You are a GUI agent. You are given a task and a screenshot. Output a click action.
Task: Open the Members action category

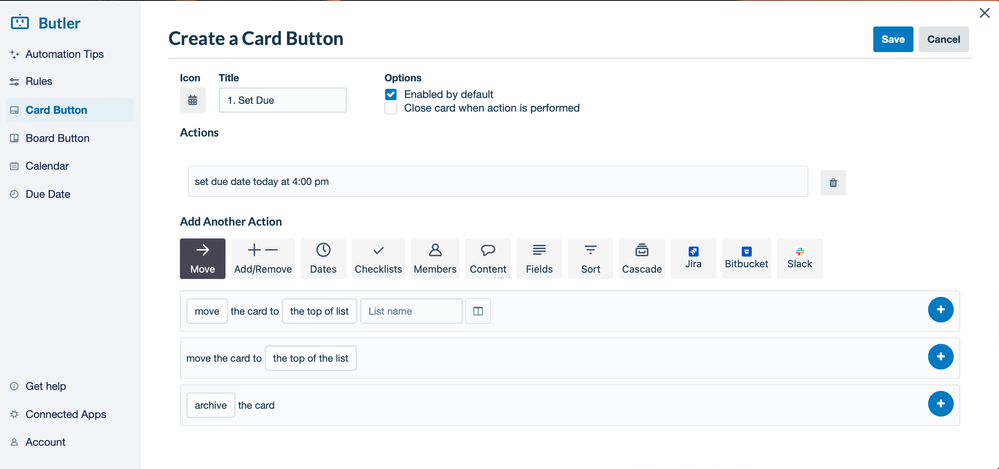[435, 259]
